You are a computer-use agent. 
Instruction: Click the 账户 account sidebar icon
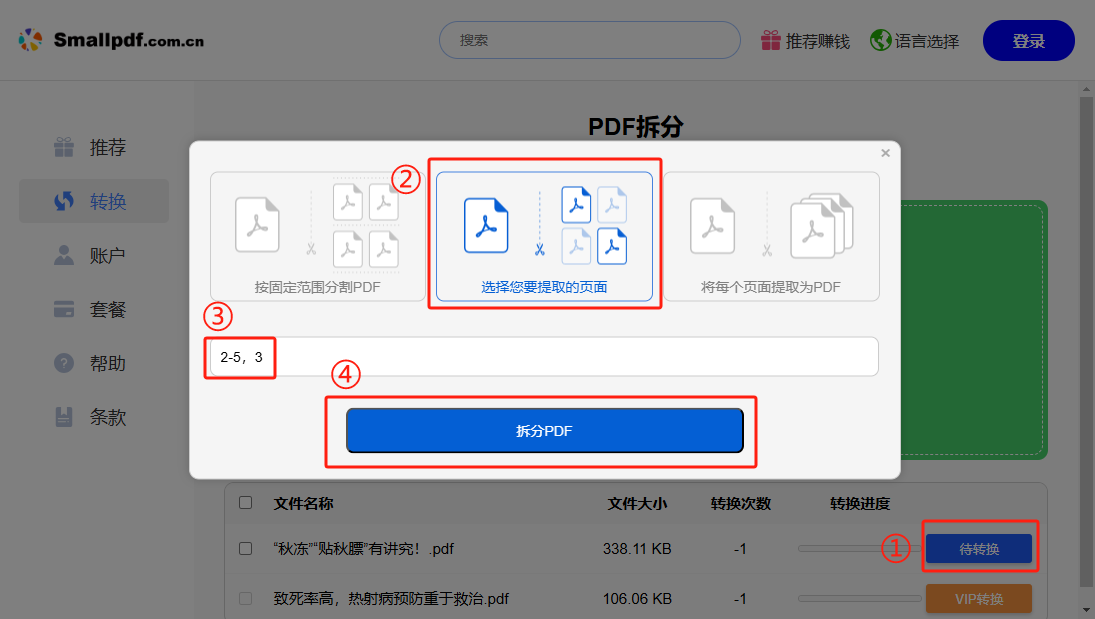pyautogui.click(x=63, y=255)
